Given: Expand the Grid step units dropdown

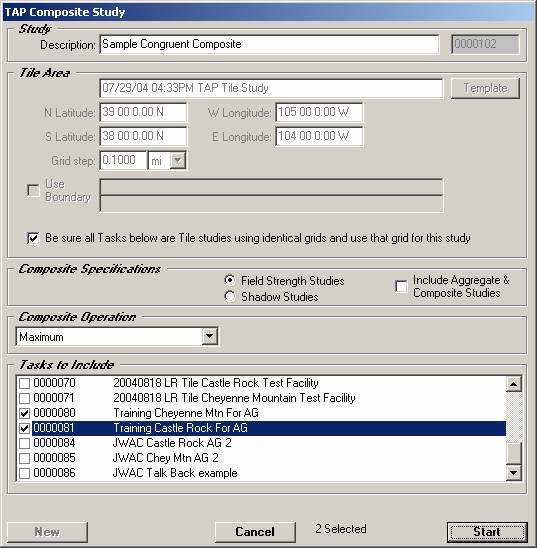Looking at the screenshot, I should click(178, 160).
